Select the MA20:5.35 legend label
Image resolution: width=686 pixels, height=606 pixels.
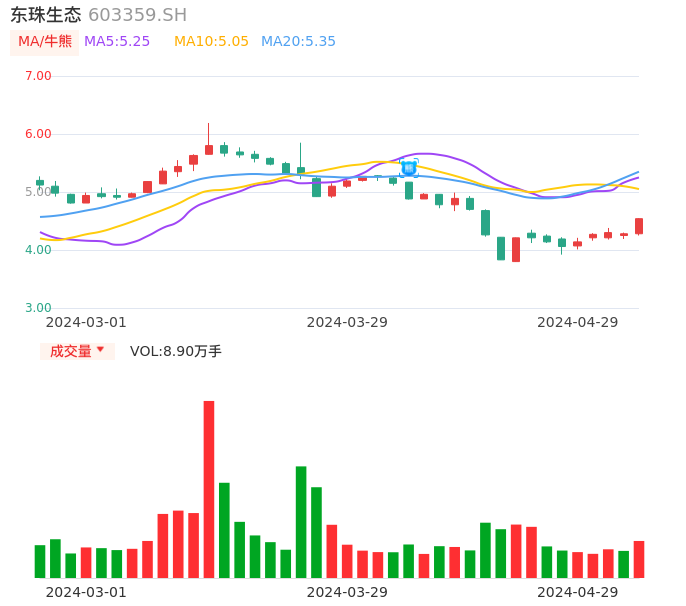pos(298,42)
